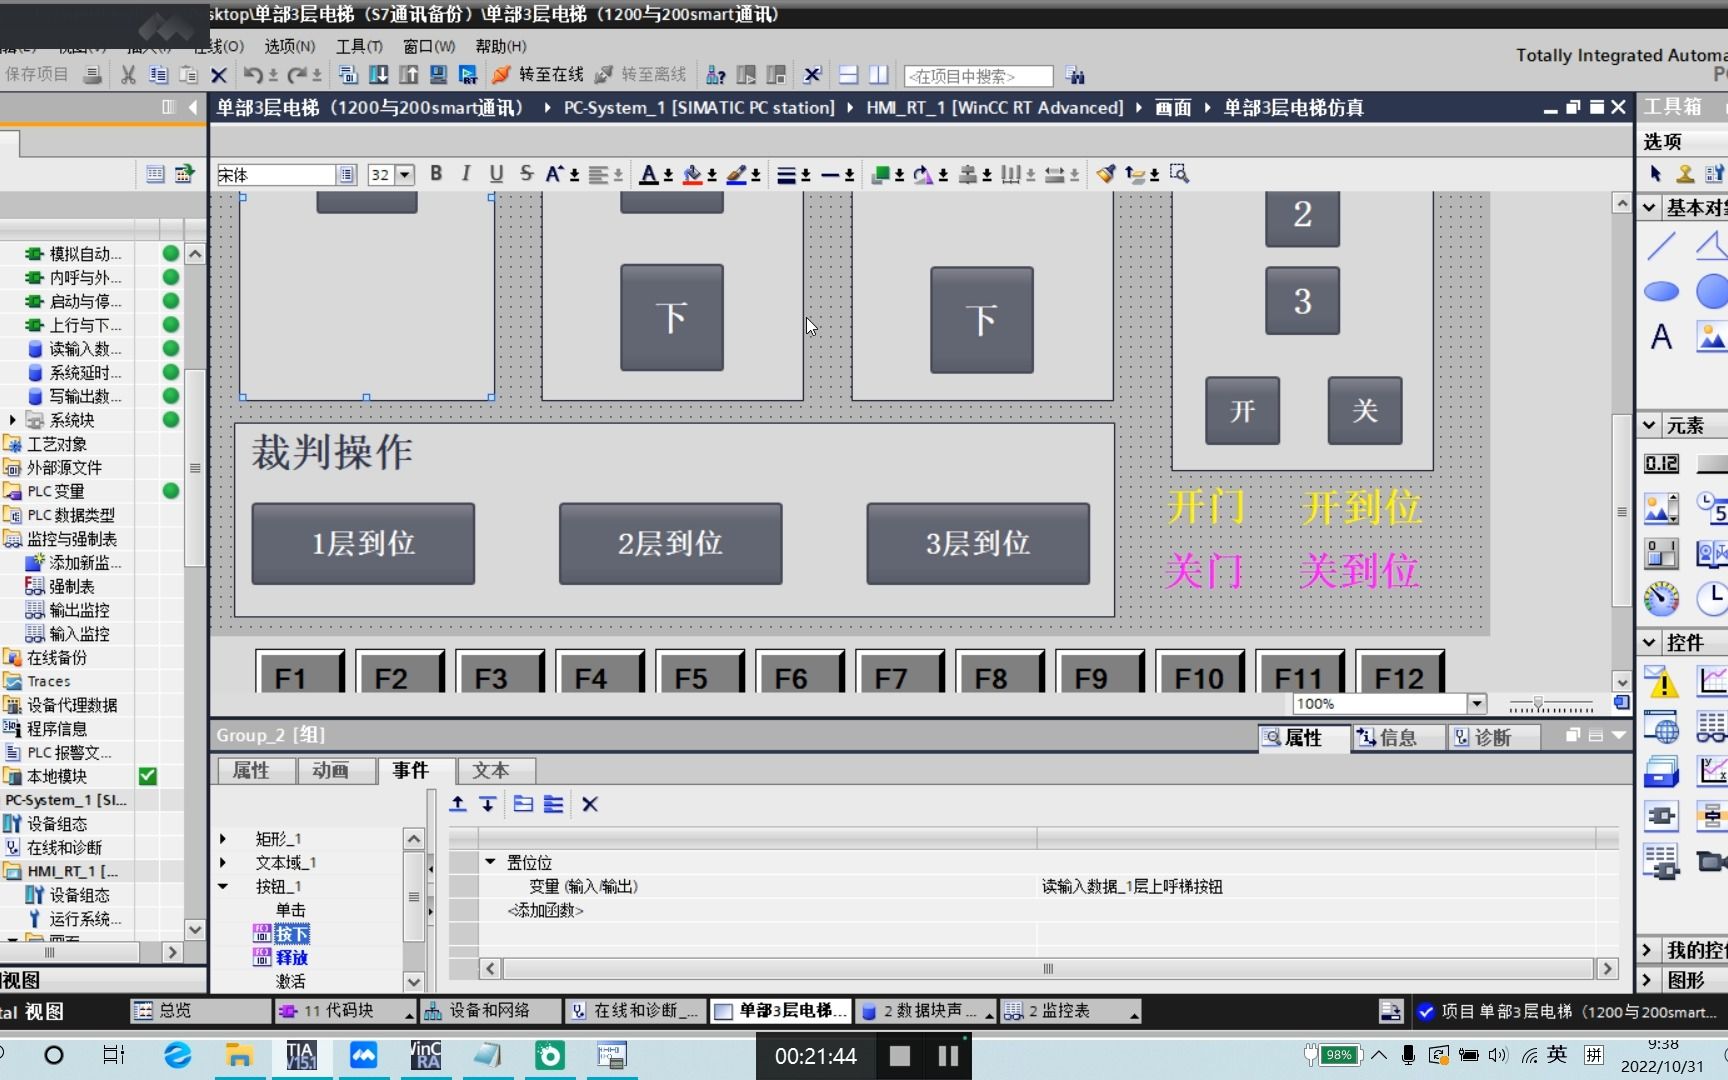Image resolution: width=1728 pixels, height=1080 pixels.
Task: Move function down in events list
Action: tap(487, 804)
